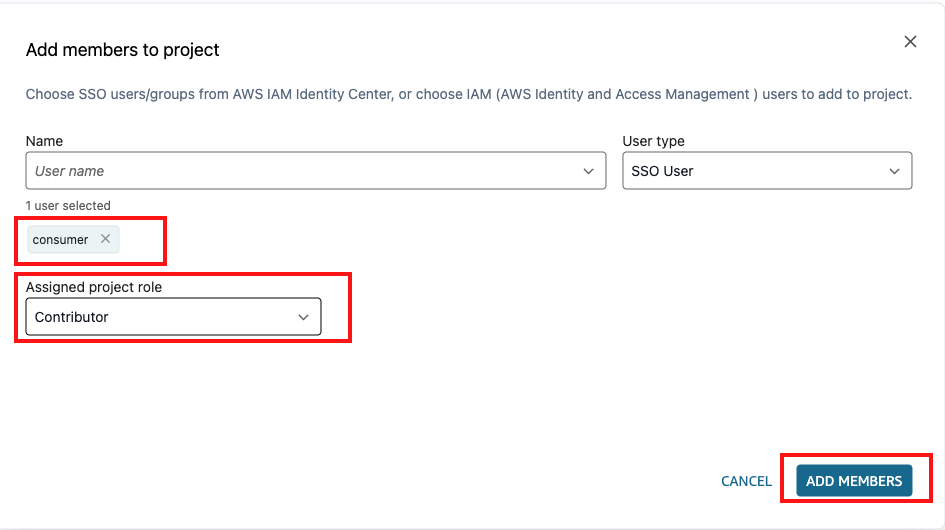Click the User name placeholder text
This screenshot has width=945, height=530.
pos(70,171)
